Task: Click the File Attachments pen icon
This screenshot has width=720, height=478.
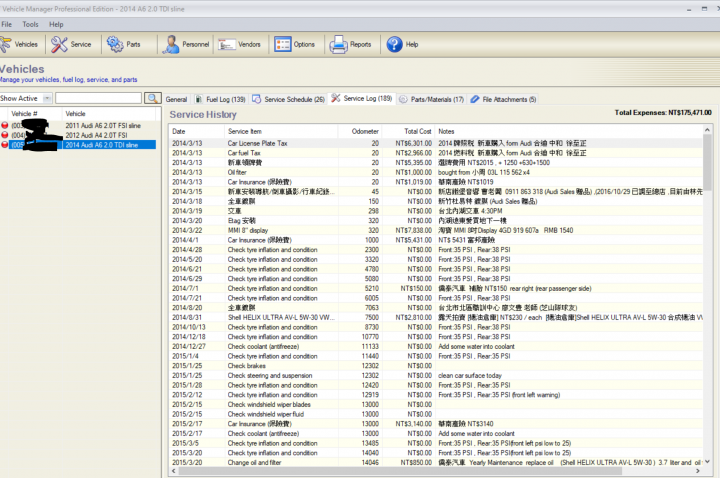Action: 475,99
